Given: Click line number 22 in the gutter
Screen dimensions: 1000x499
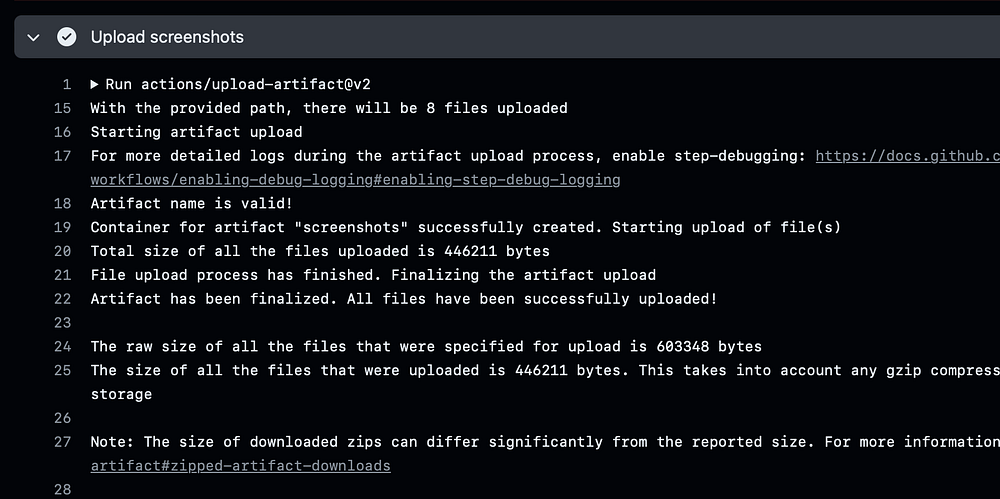Looking at the screenshot, I should pyautogui.click(x=62, y=299).
